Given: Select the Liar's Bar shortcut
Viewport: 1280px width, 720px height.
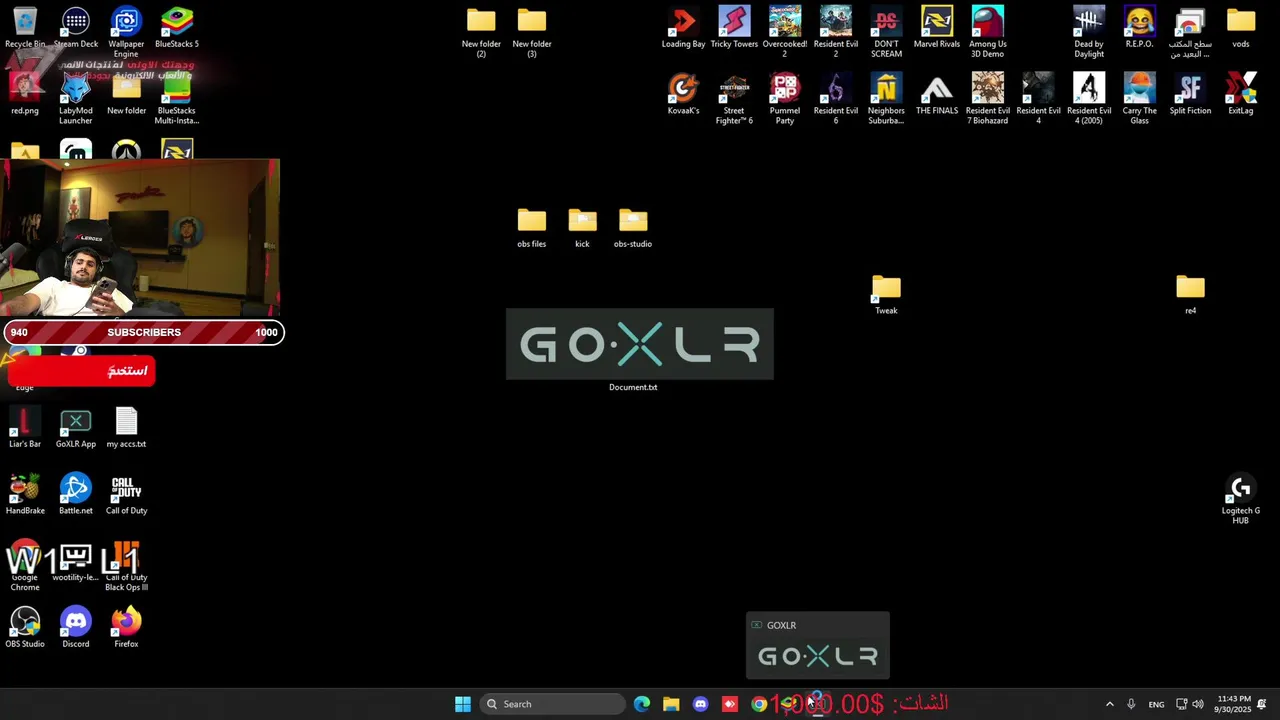Looking at the screenshot, I should coord(25,428).
